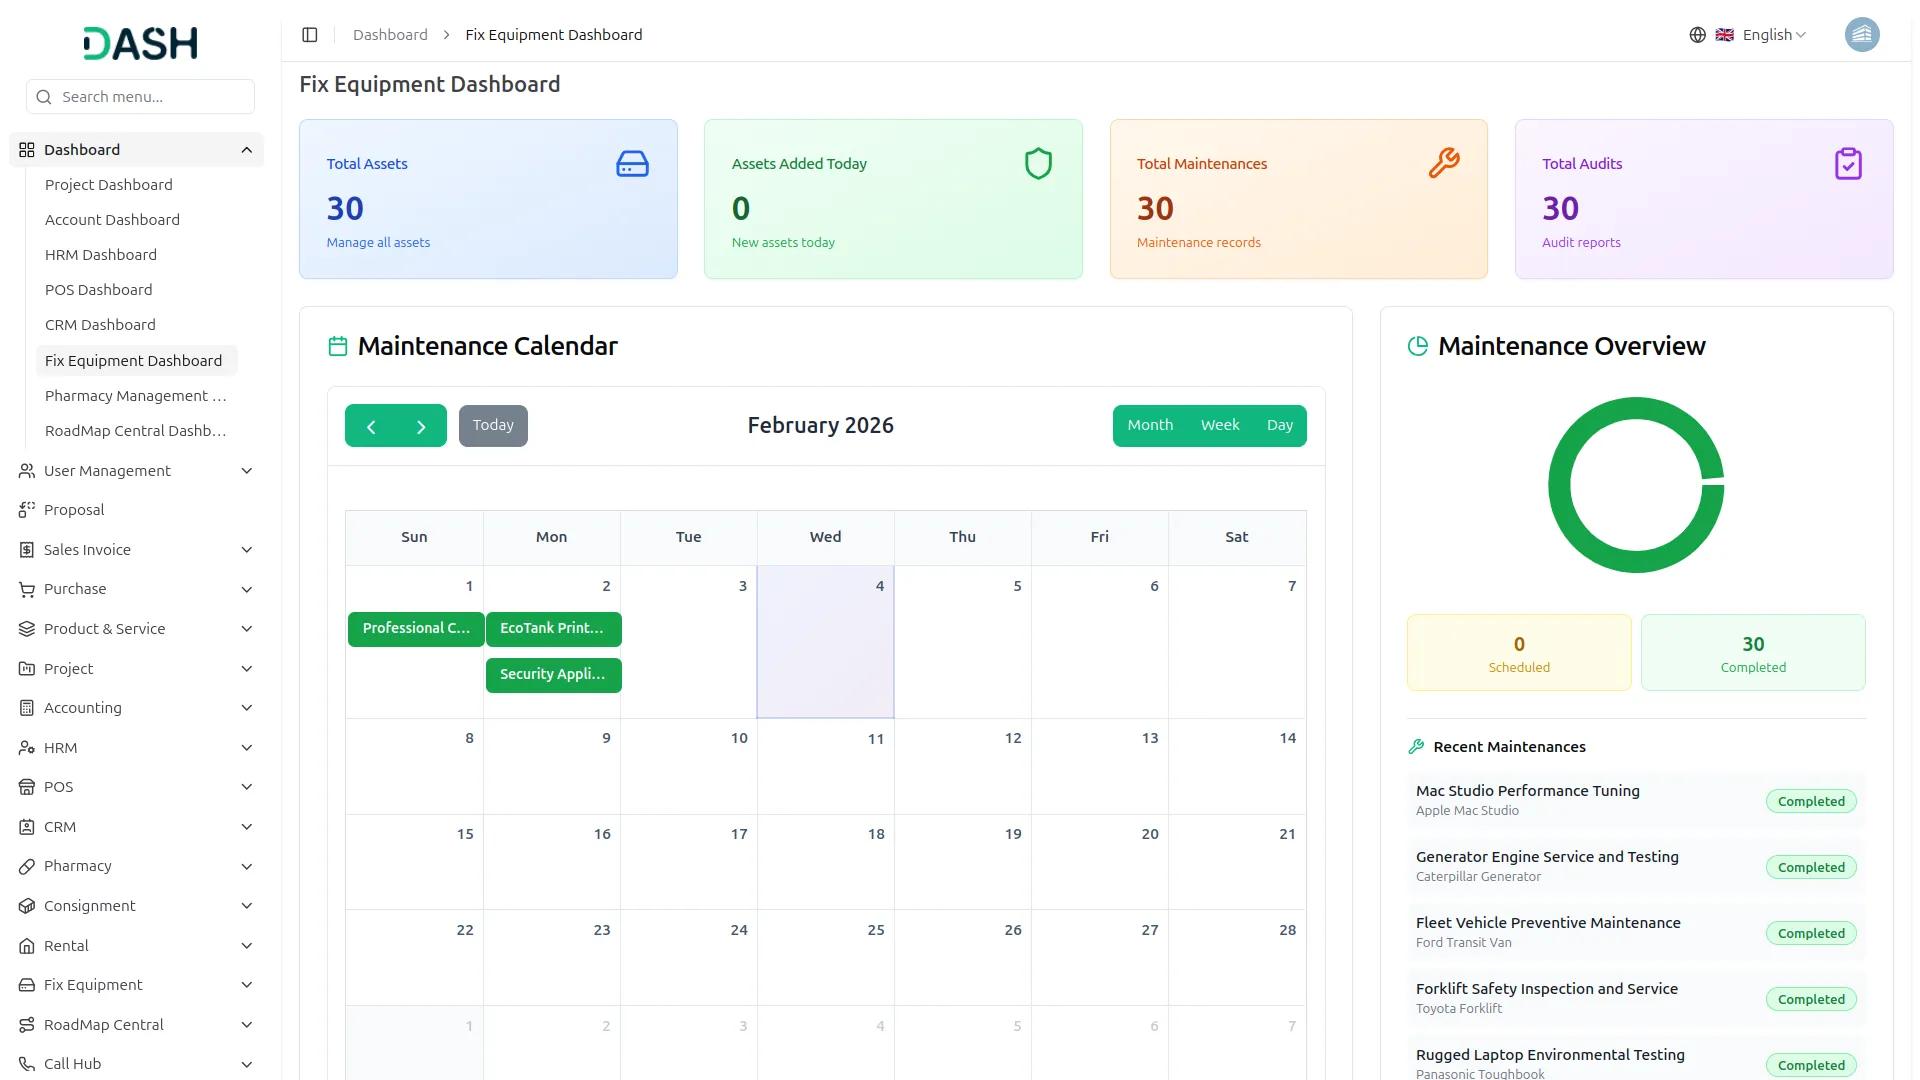The height and width of the screenshot is (1080, 1920).
Task: Select Month calendar view
Action: [x=1150, y=425]
